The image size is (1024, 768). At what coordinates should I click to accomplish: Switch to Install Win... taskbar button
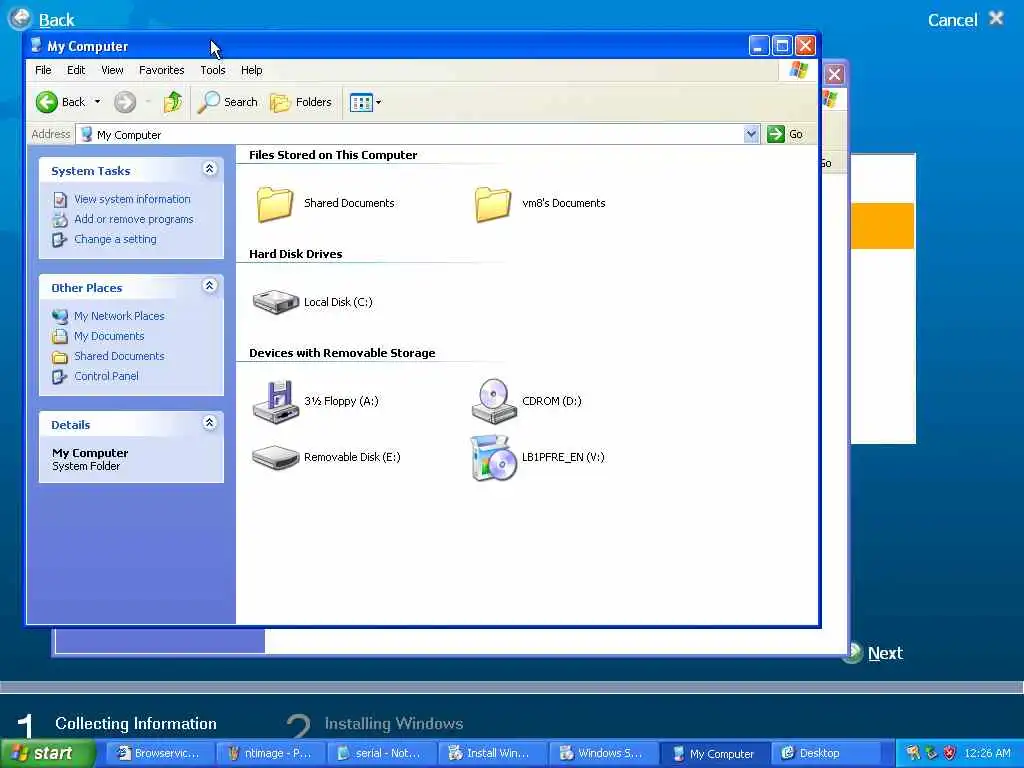pyautogui.click(x=492, y=753)
